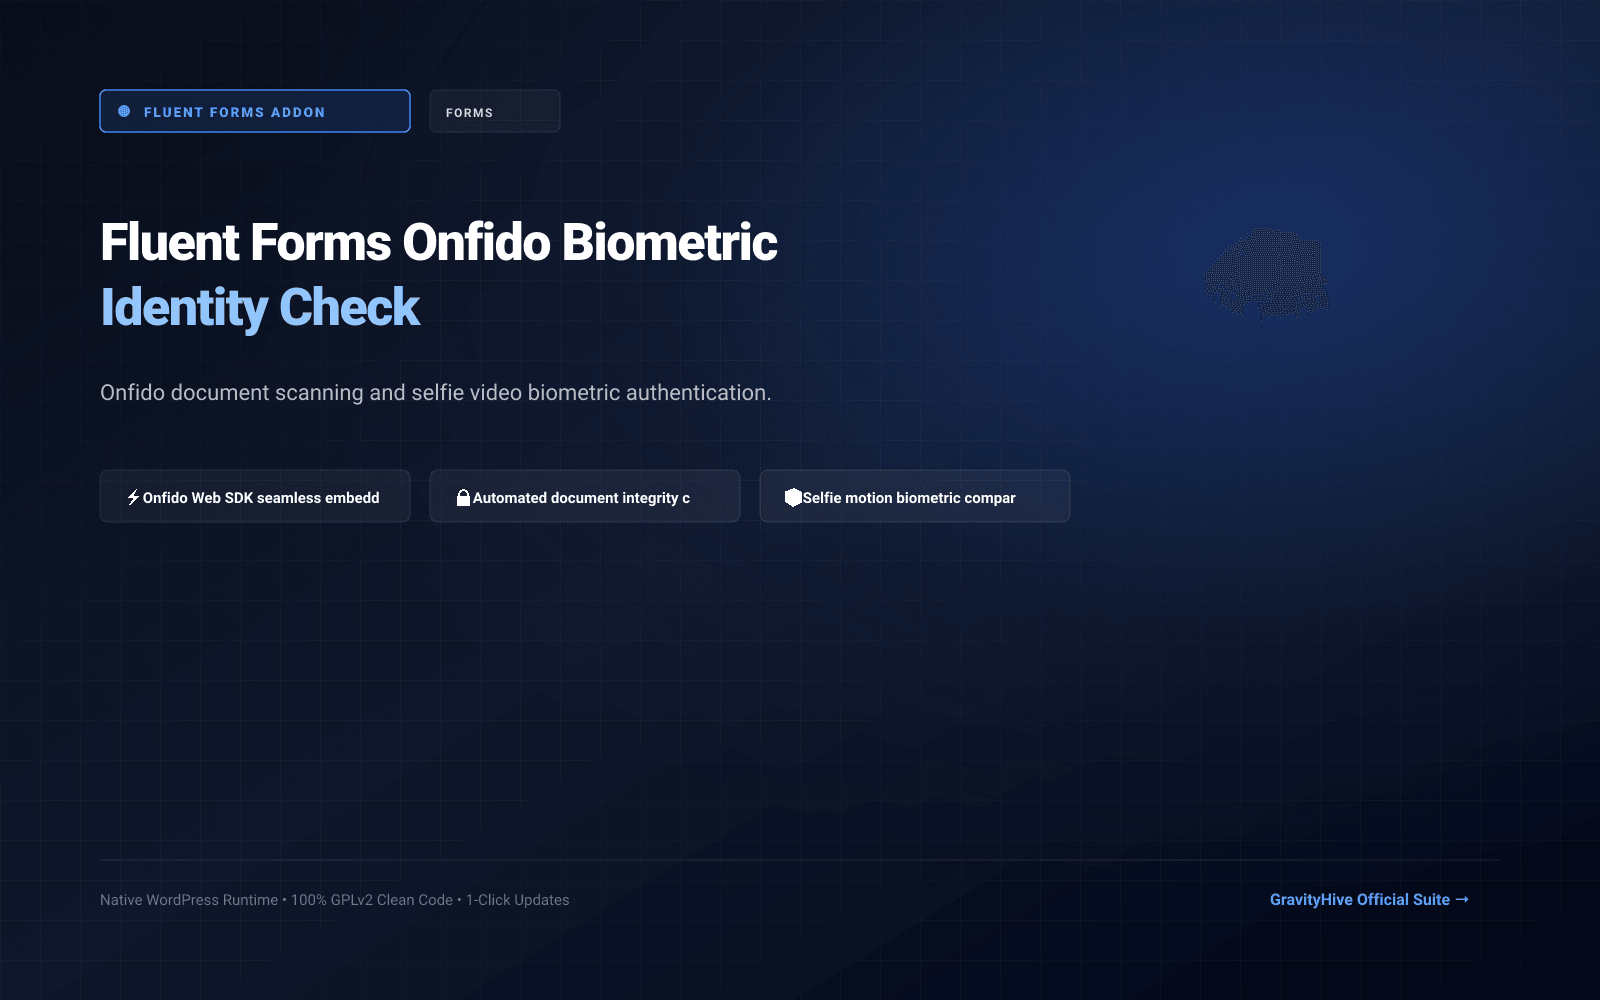Click the Onfido document scanning description text
This screenshot has width=1600, height=1000.
click(436, 392)
